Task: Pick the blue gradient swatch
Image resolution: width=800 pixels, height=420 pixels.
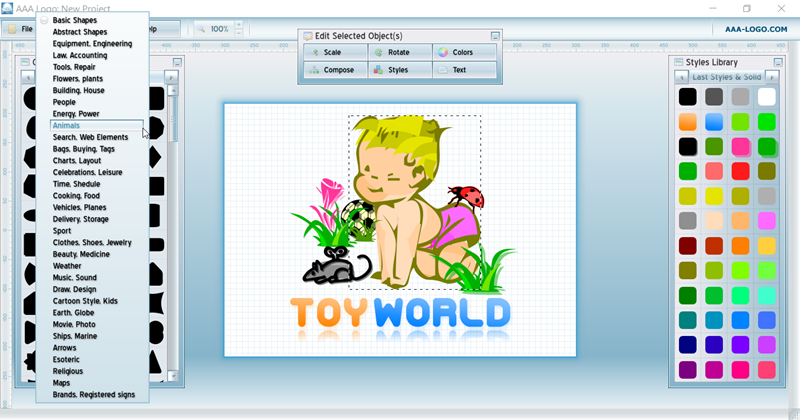Action: click(x=714, y=121)
